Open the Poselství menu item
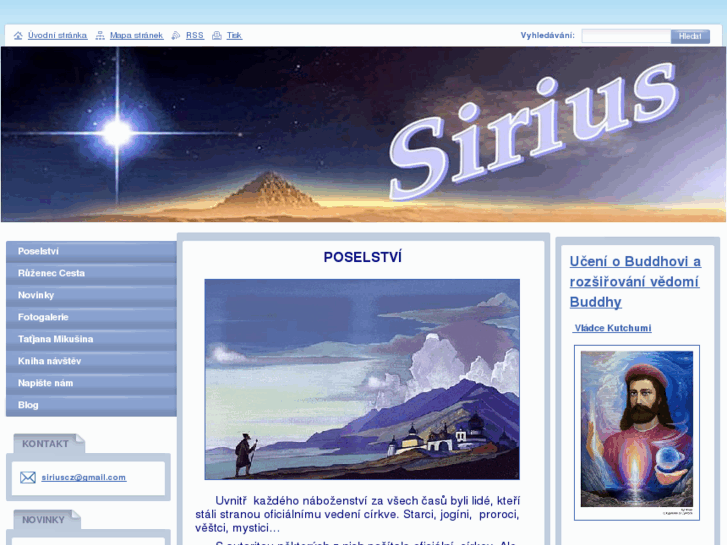The width and height of the screenshot is (727, 545). coord(91,252)
